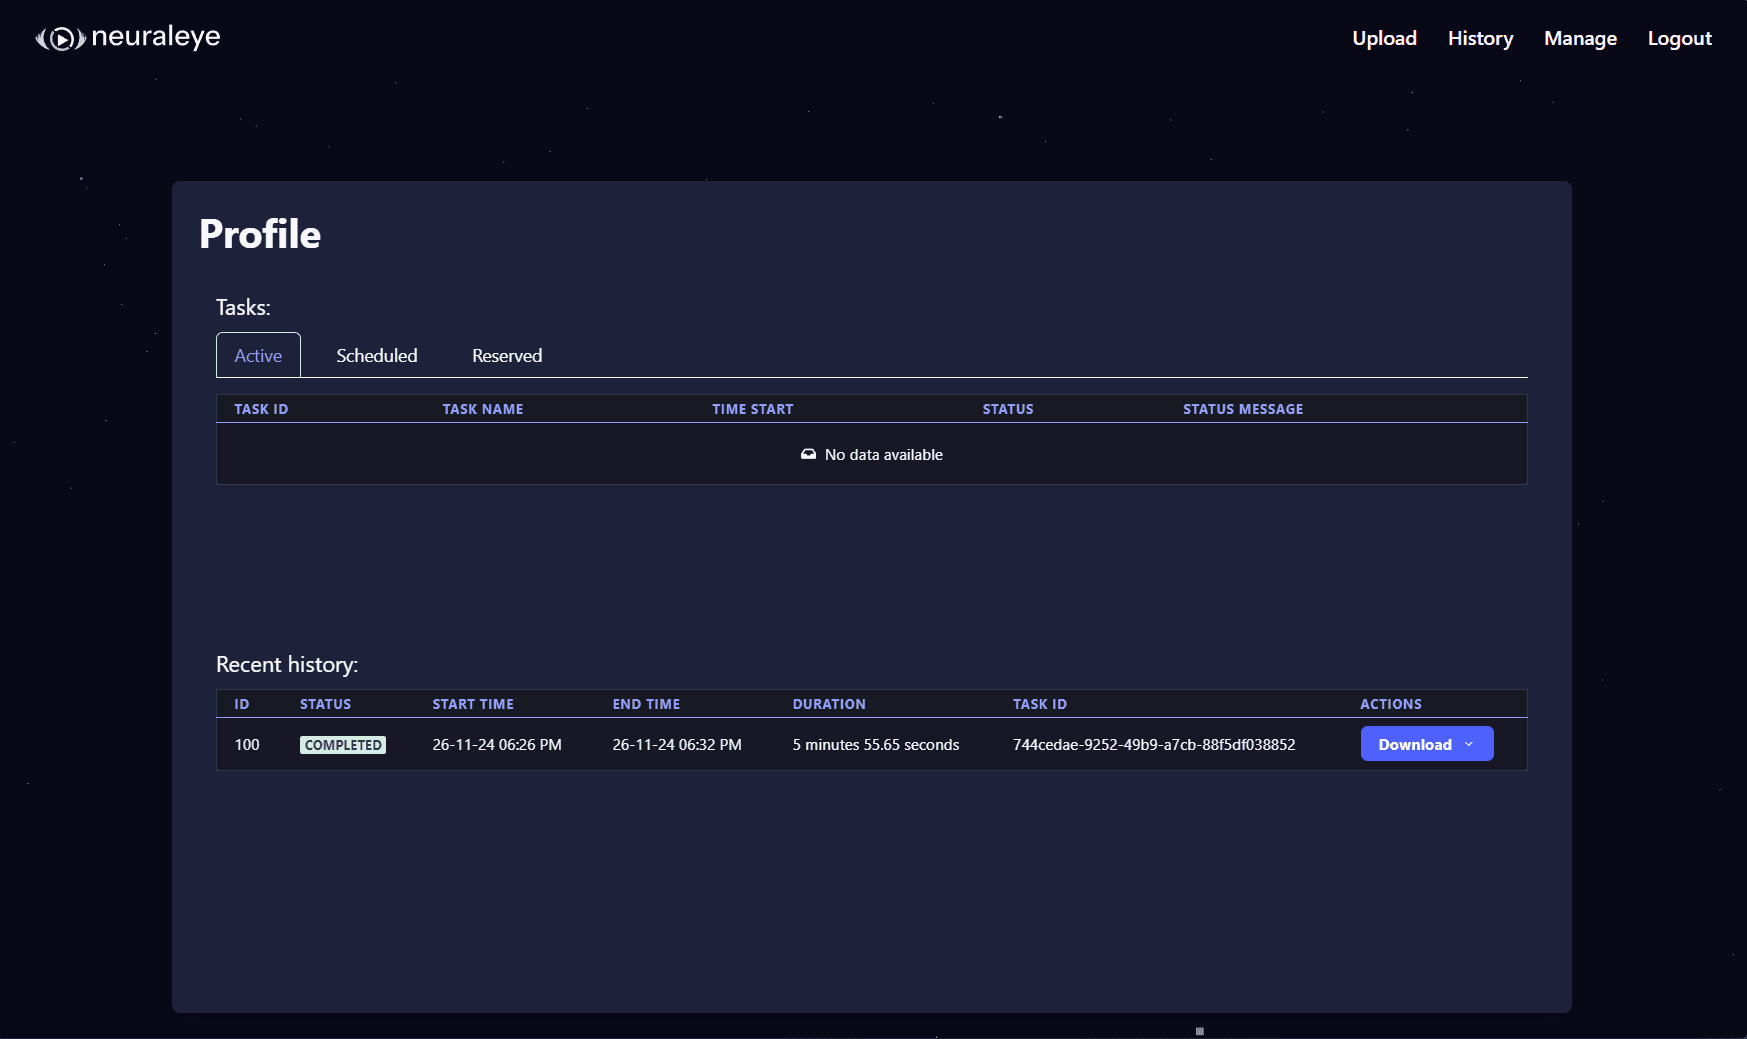The width and height of the screenshot is (1747, 1039).
Task: Switch to the Scheduled tasks tab
Action: coord(376,355)
